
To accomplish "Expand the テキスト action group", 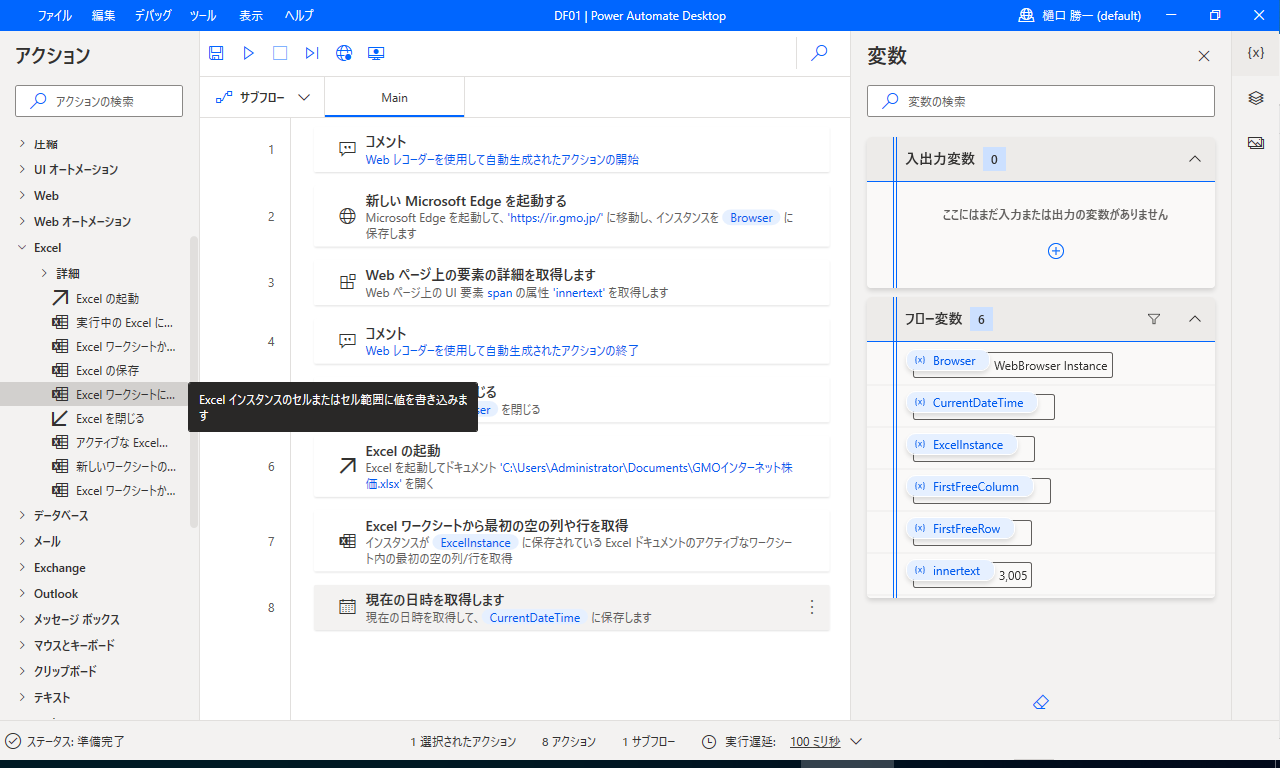I will click(x=22, y=698).
